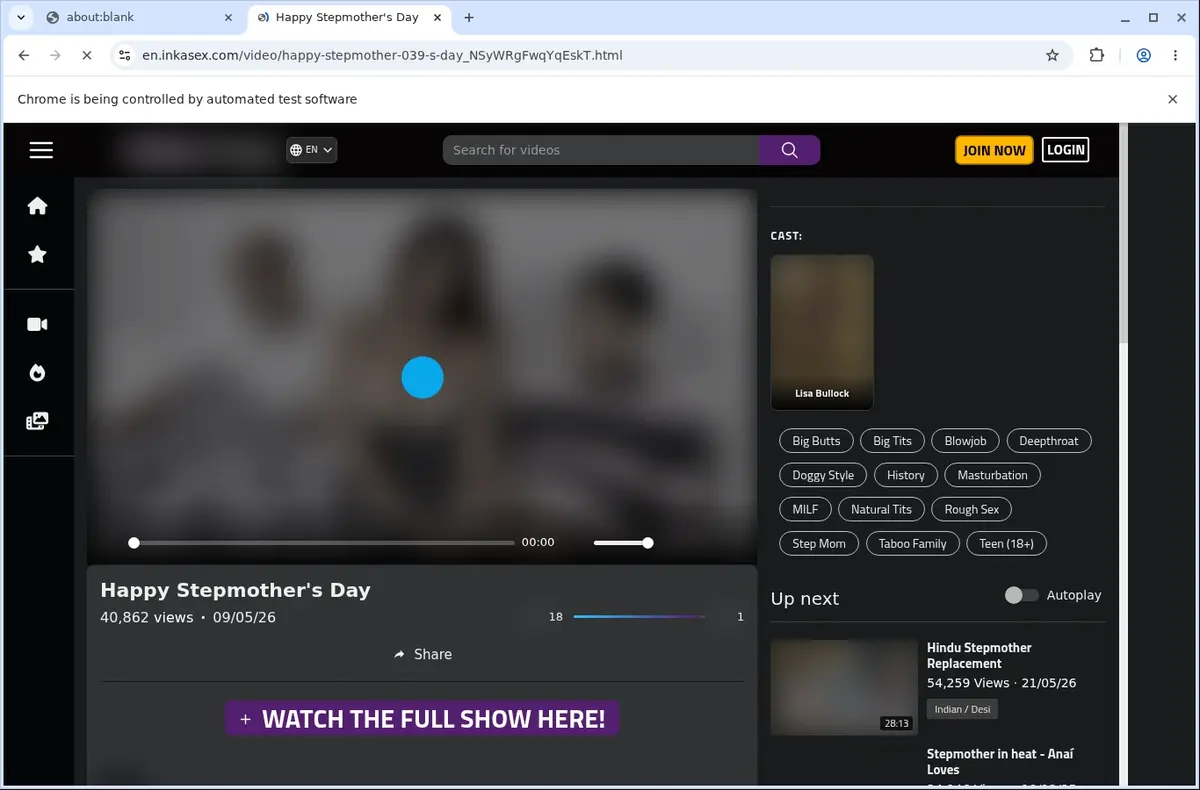Click the browser back arrow
Viewport: 1200px width, 790px height.
tap(24, 56)
